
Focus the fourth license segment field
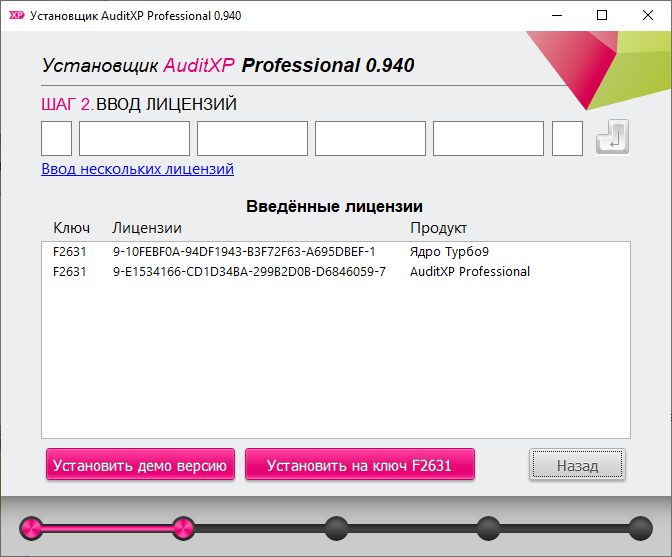370,138
